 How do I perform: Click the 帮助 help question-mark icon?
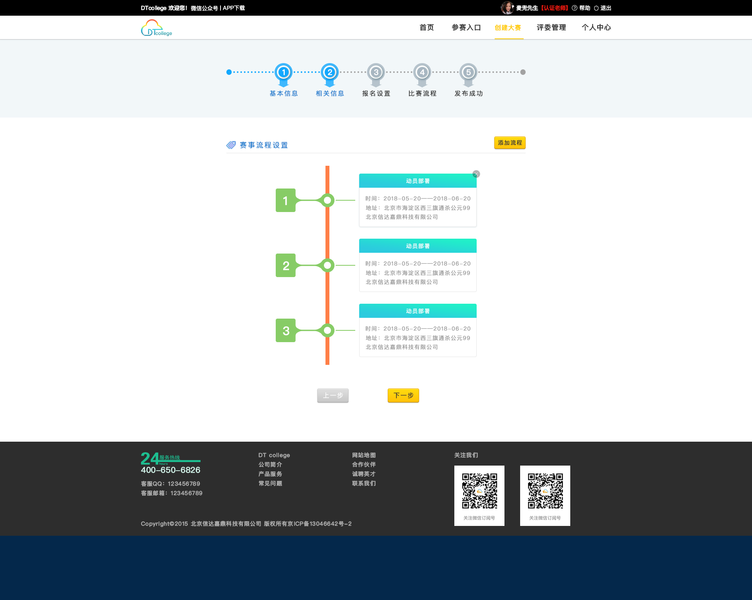[x=574, y=8]
